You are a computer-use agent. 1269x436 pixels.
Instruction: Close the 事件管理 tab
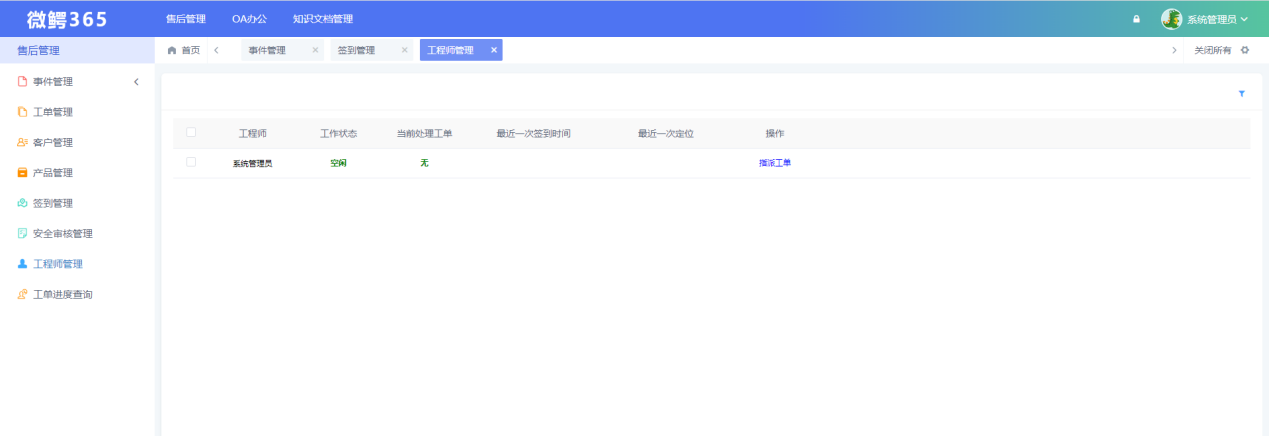[315, 50]
